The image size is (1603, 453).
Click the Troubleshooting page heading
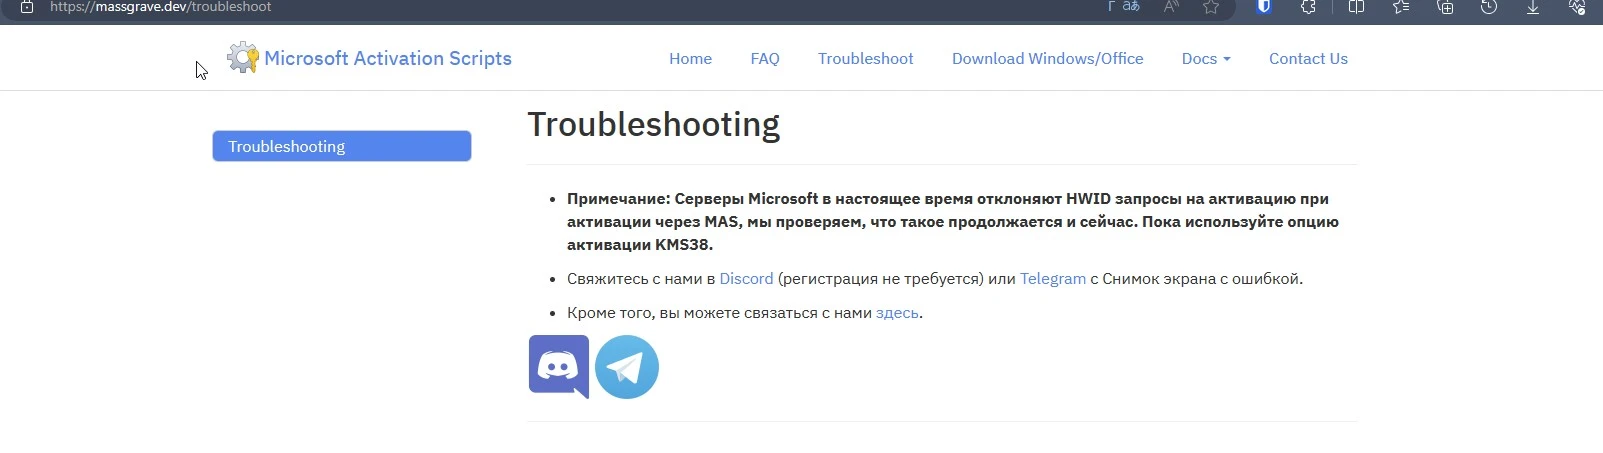654,124
